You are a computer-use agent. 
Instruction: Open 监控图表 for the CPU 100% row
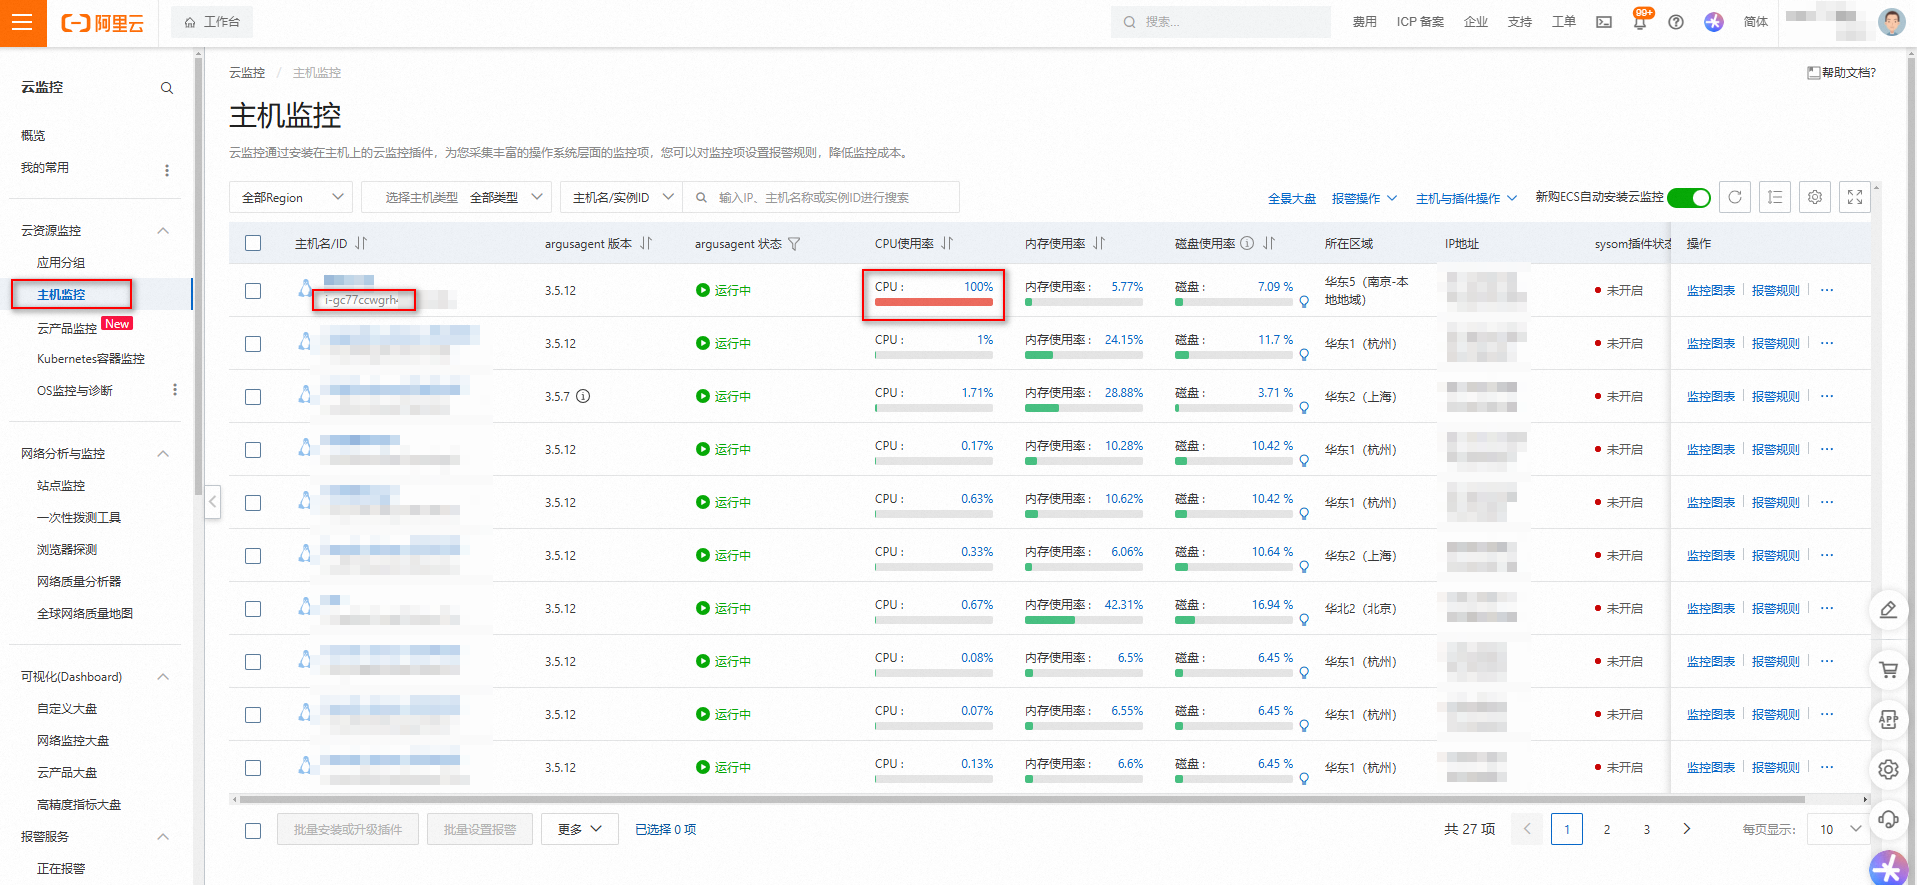[x=1710, y=290]
